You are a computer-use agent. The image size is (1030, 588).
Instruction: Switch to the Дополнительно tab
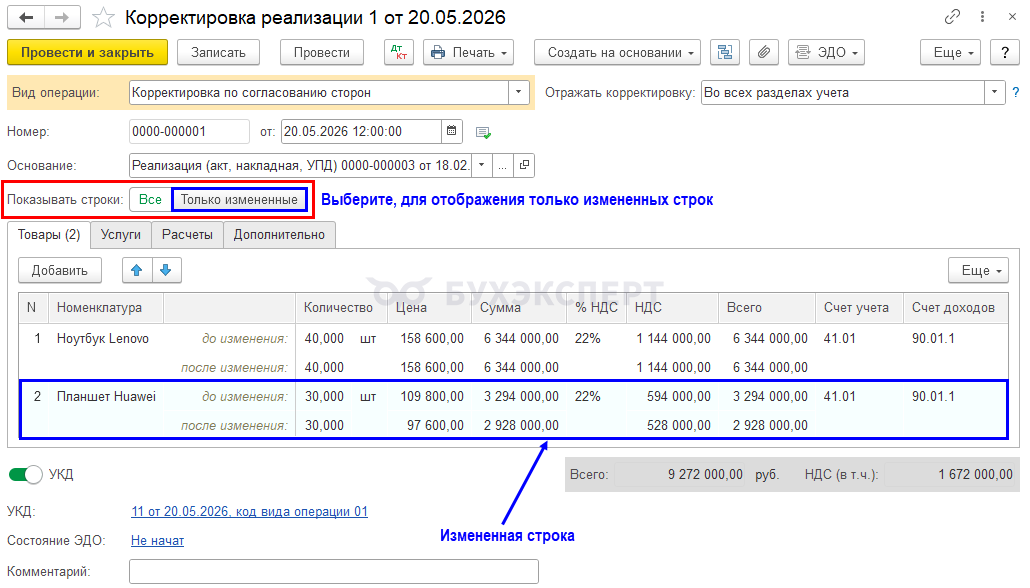[x=279, y=235]
